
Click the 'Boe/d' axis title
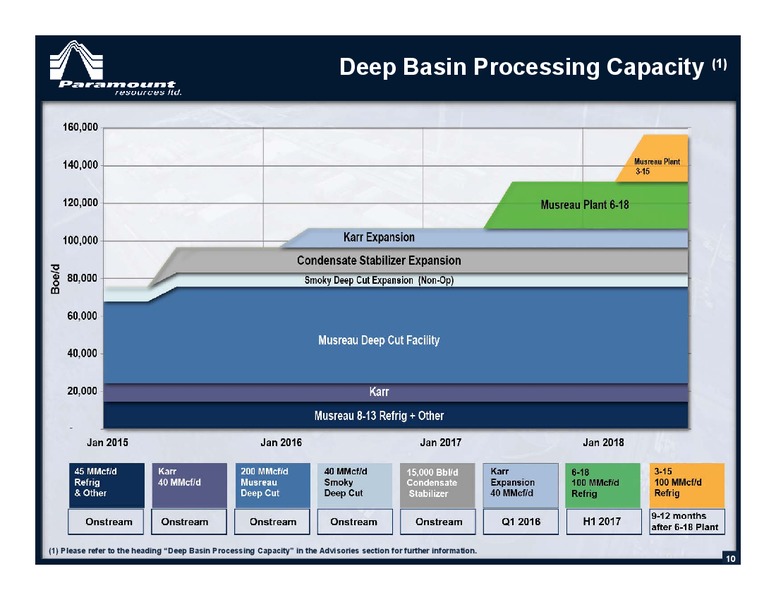point(55,279)
